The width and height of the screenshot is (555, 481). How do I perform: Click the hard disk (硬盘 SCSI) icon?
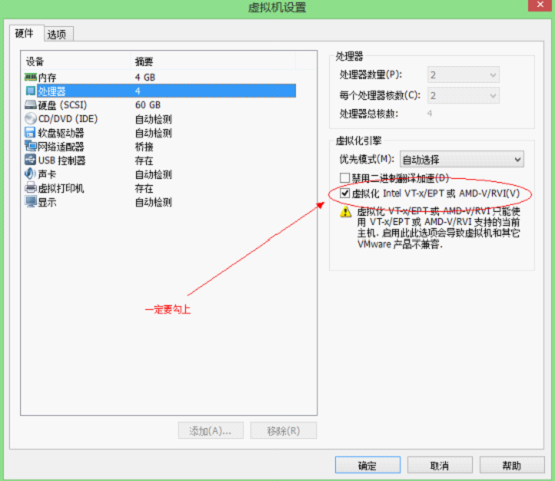pos(31,105)
